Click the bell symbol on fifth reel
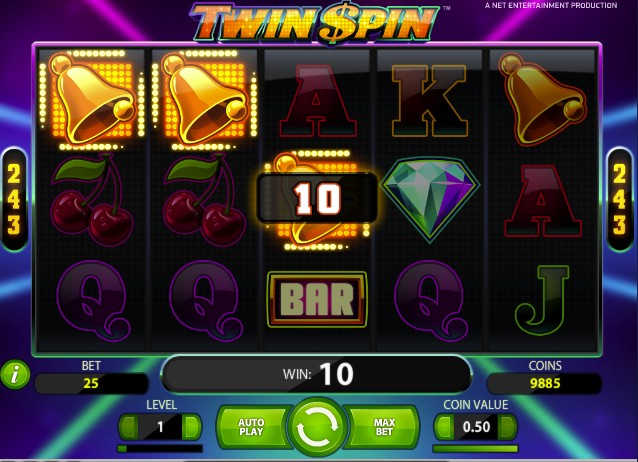This screenshot has height=462, width=638. 542,99
